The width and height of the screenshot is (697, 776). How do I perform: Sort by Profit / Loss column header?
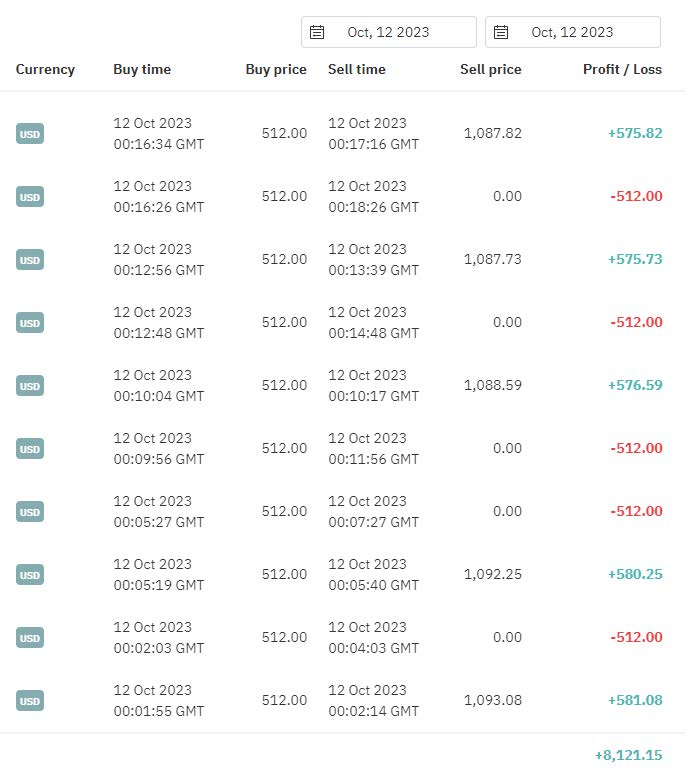tap(622, 69)
